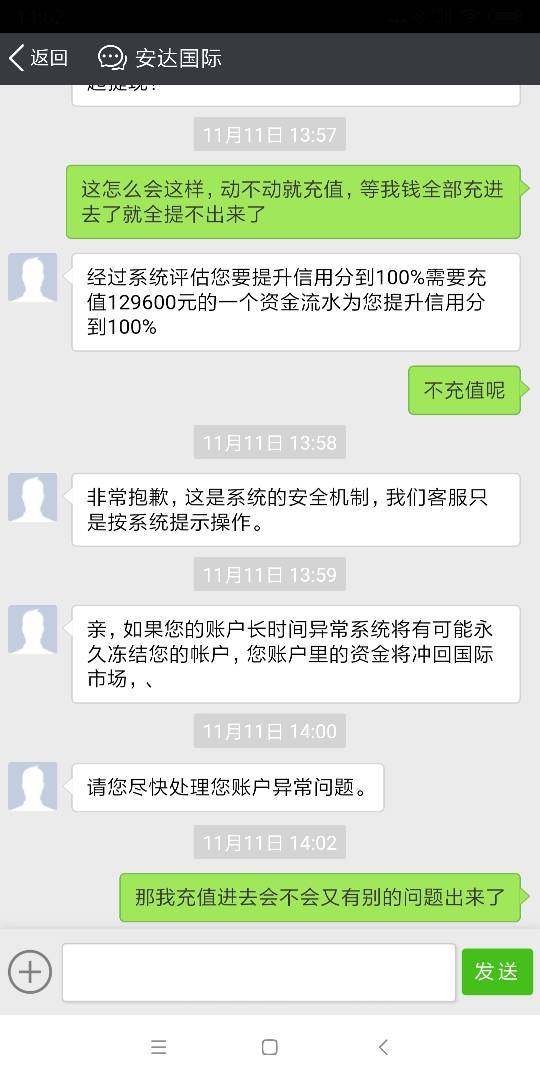Tap avatar beside 非常抱歉 message

click(32, 497)
